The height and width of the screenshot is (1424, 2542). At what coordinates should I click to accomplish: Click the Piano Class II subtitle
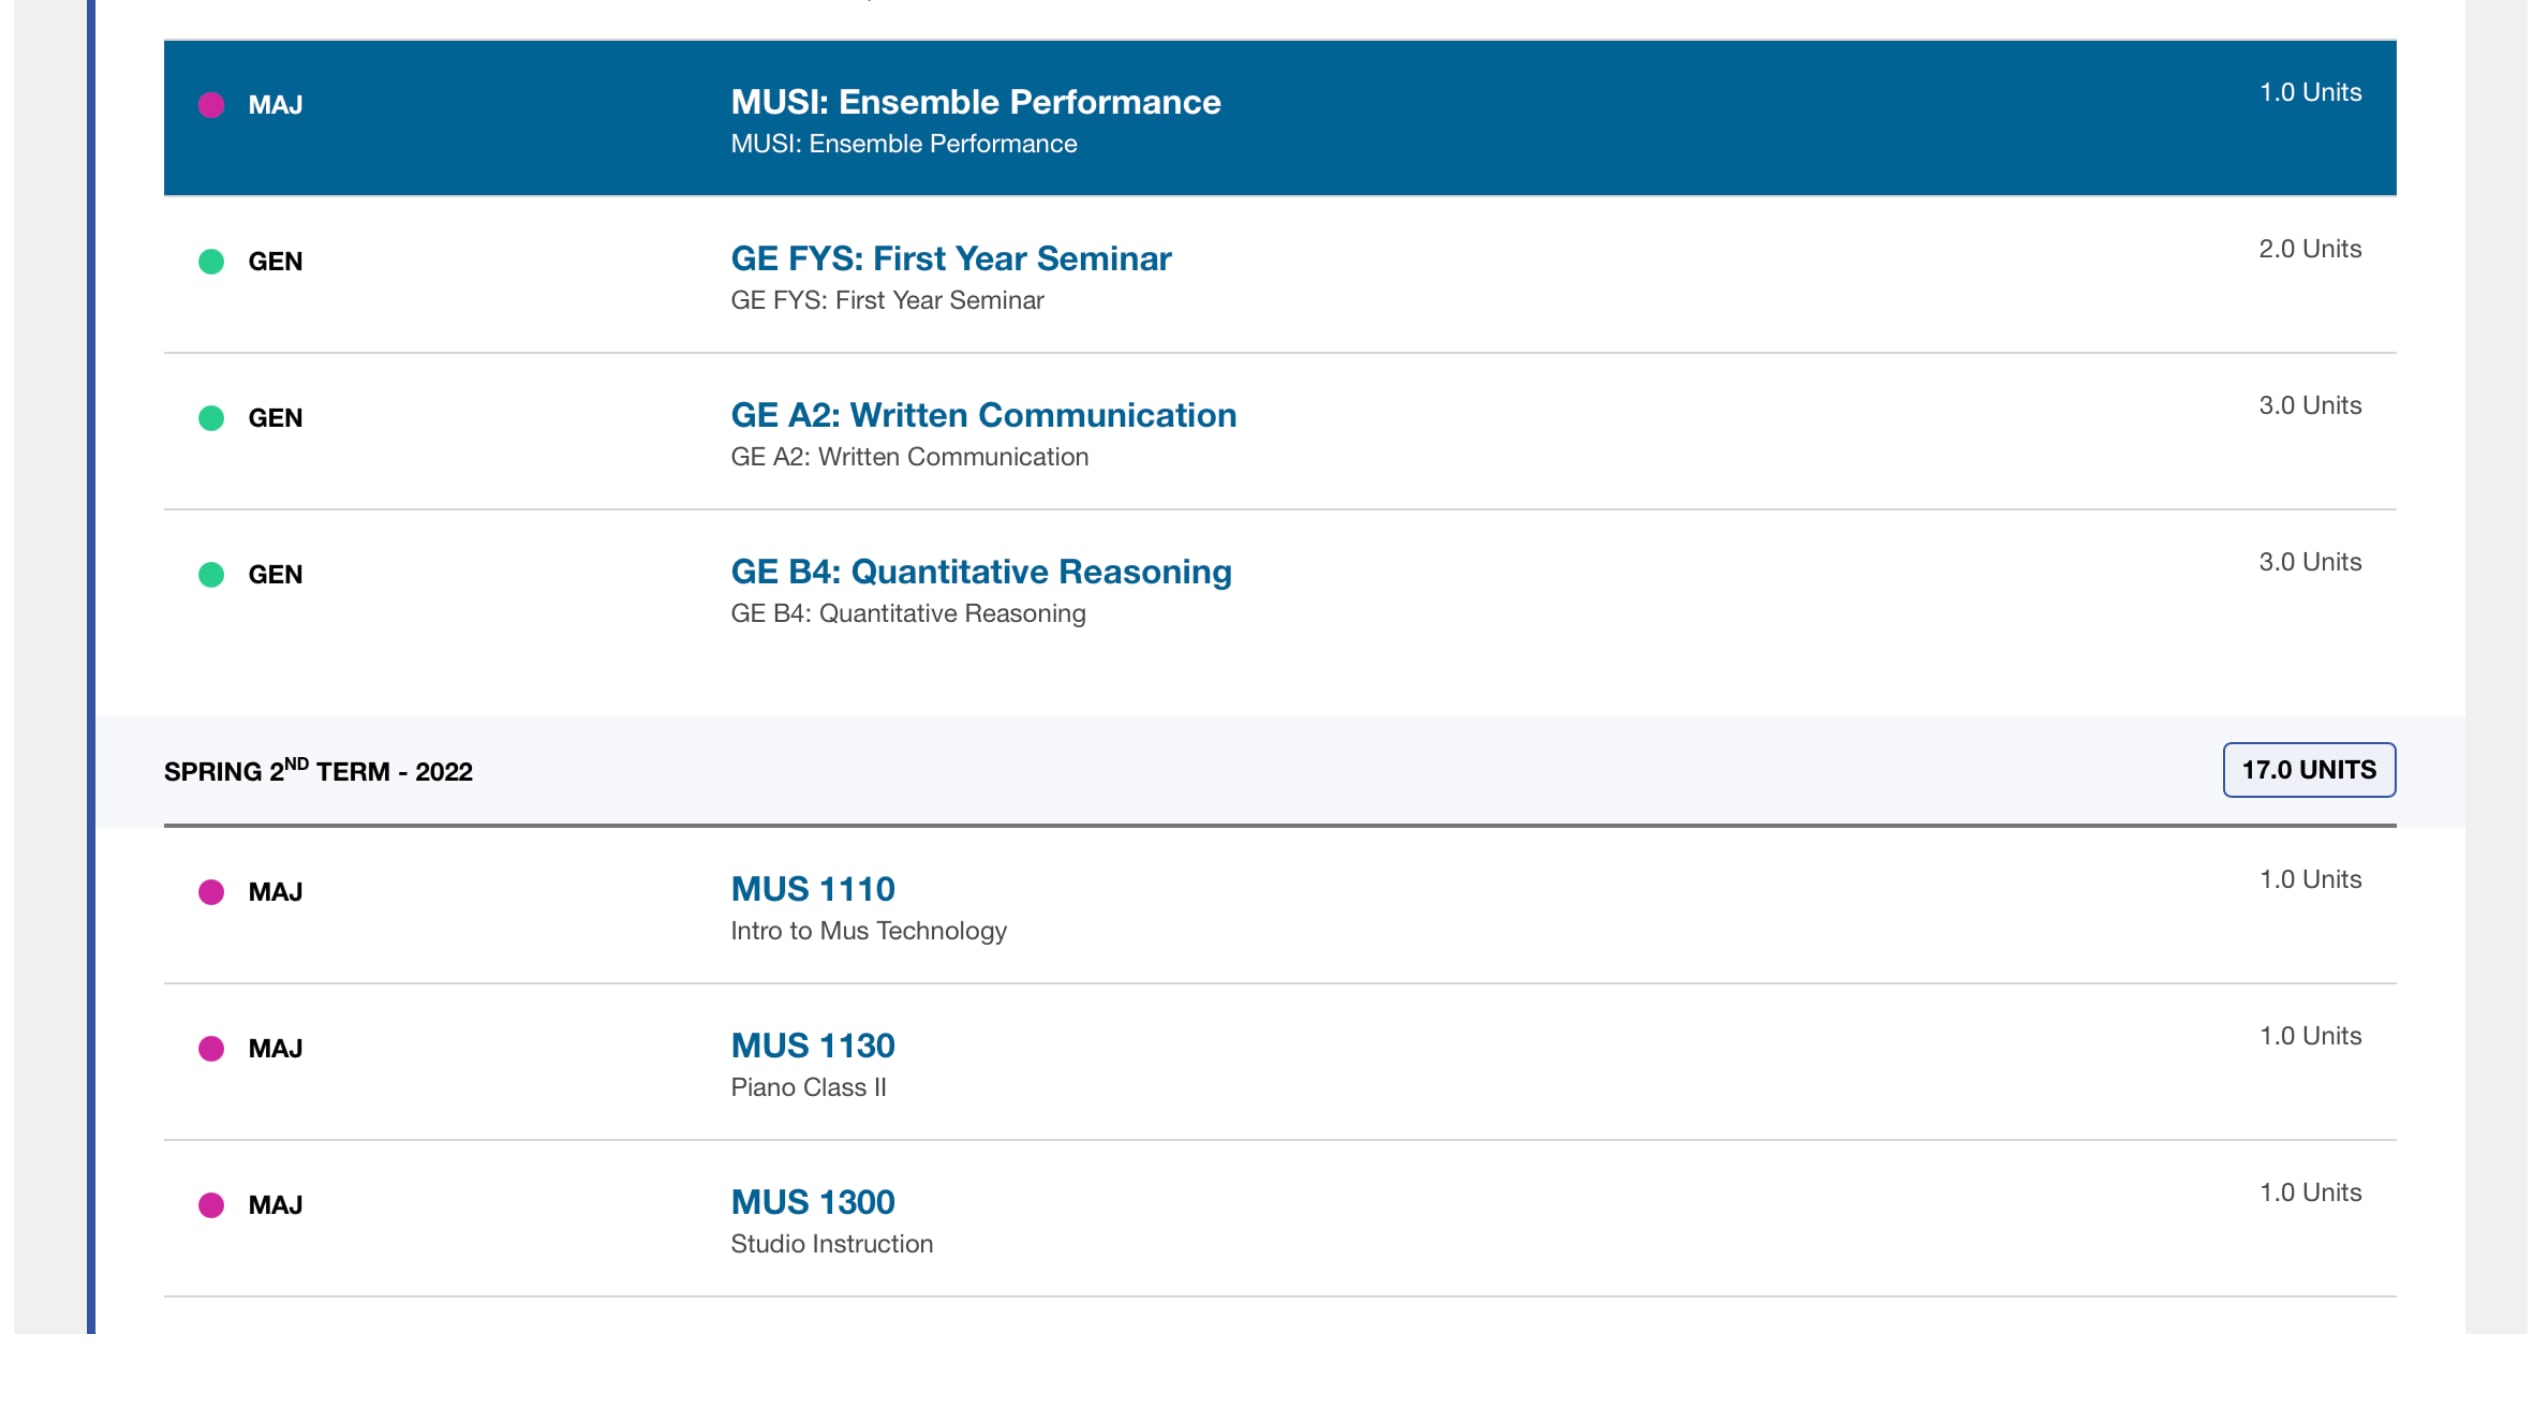pos(808,1088)
